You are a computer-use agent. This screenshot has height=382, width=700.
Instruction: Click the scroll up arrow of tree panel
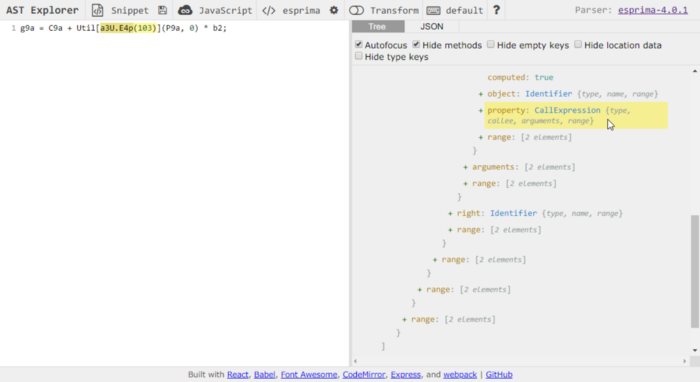[x=695, y=71]
